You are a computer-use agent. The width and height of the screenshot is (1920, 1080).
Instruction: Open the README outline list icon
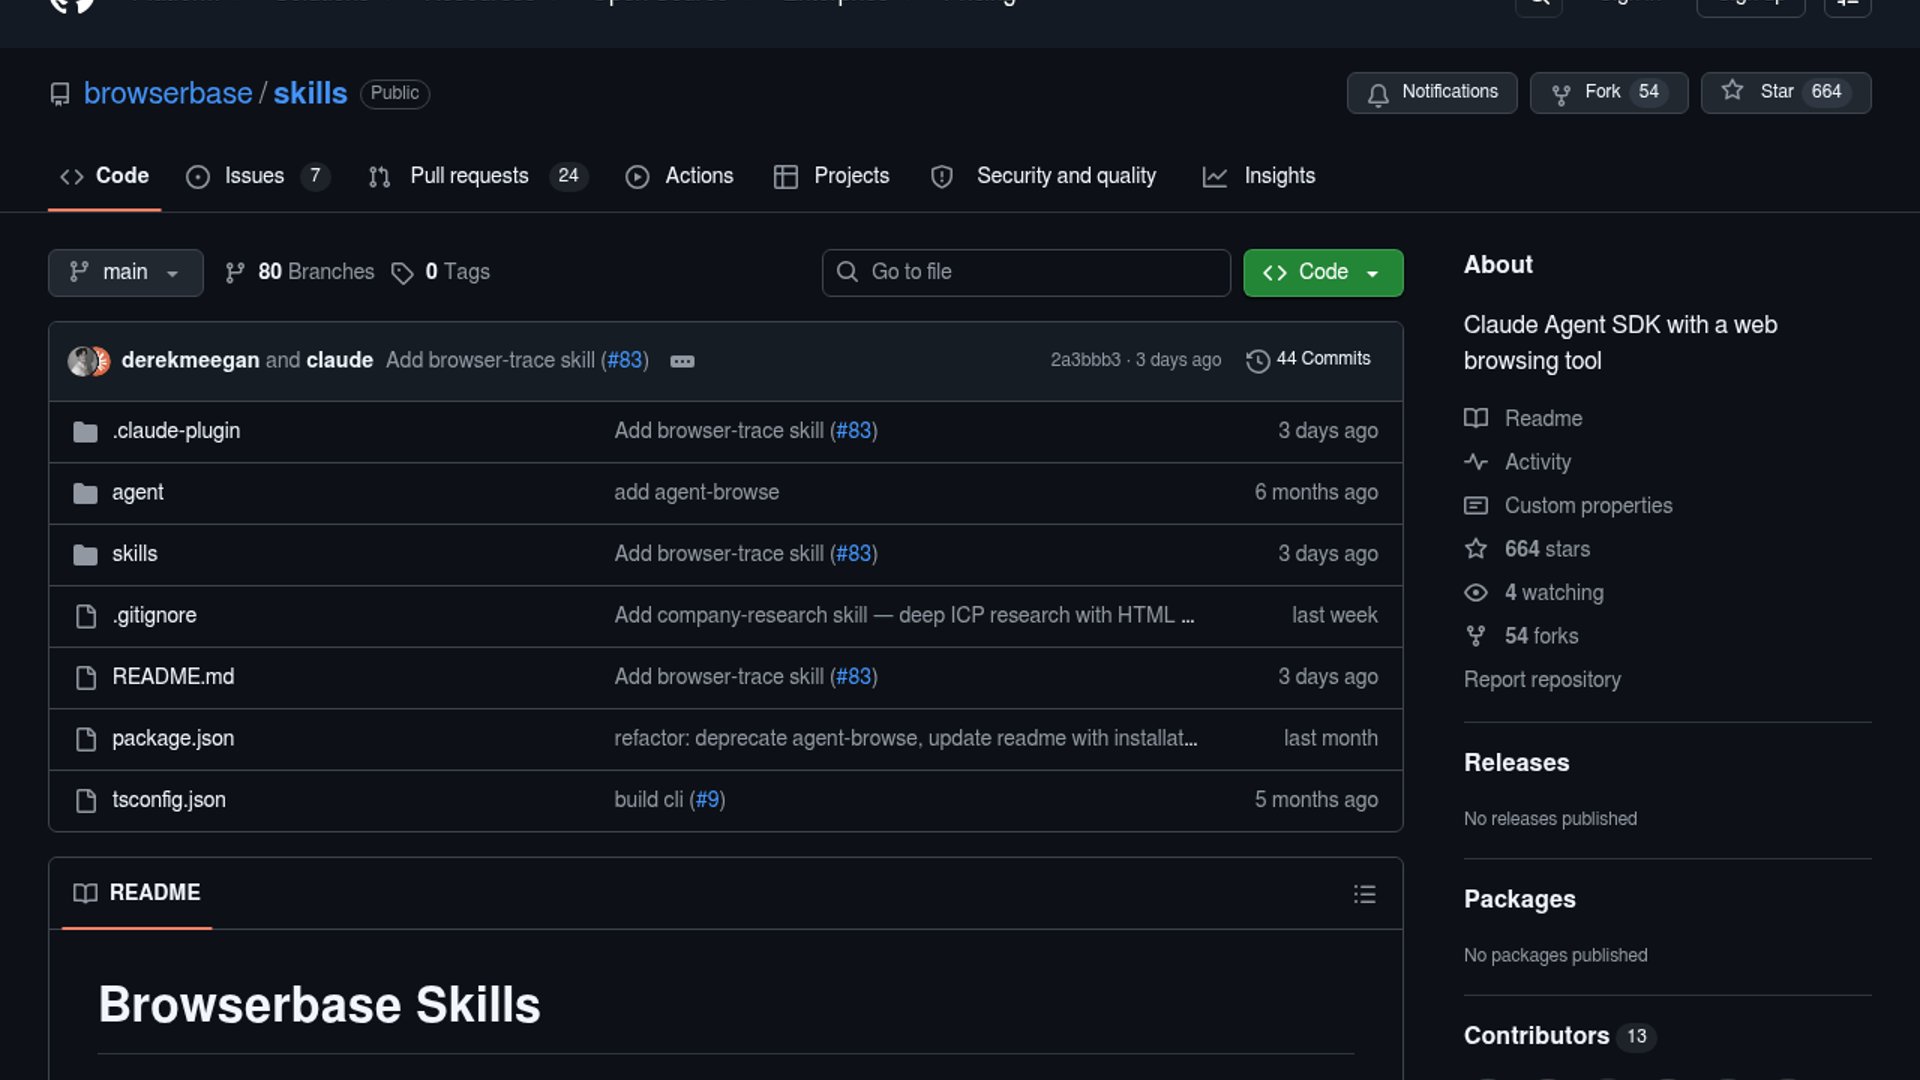[1364, 894]
